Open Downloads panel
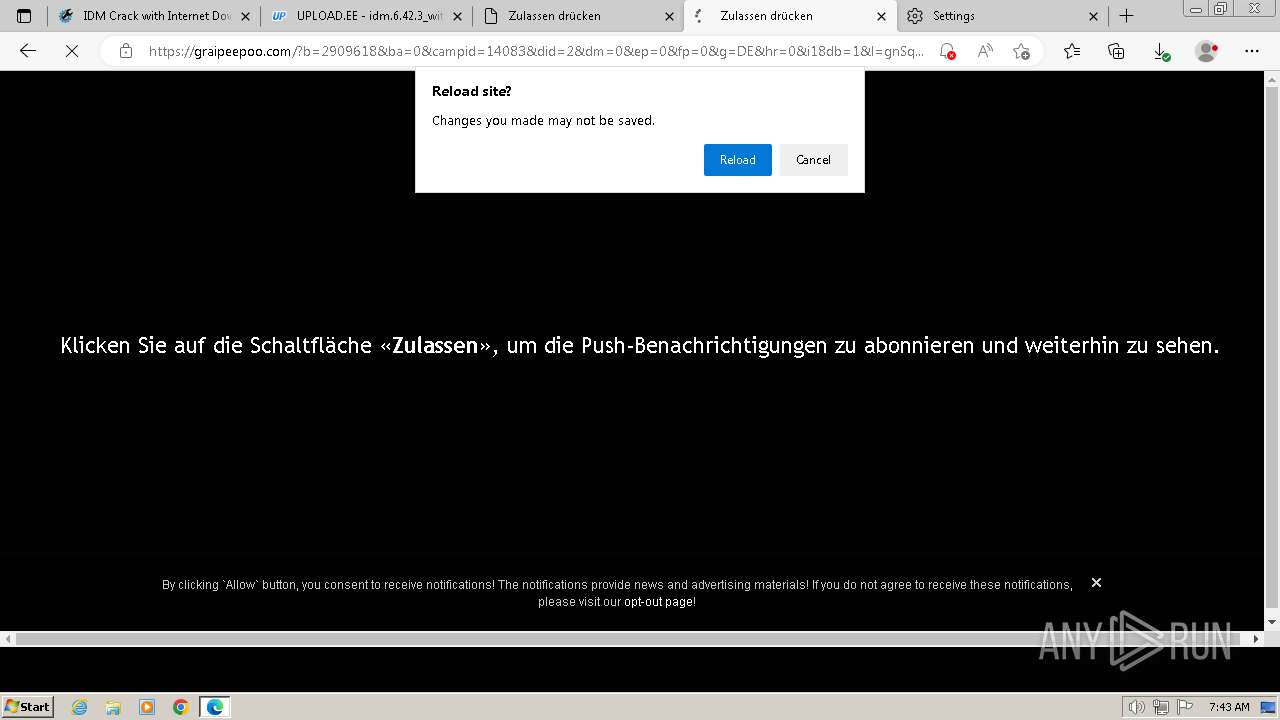Image resolution: width=1280 pixels, height=720 pixels. (1161, 51)
